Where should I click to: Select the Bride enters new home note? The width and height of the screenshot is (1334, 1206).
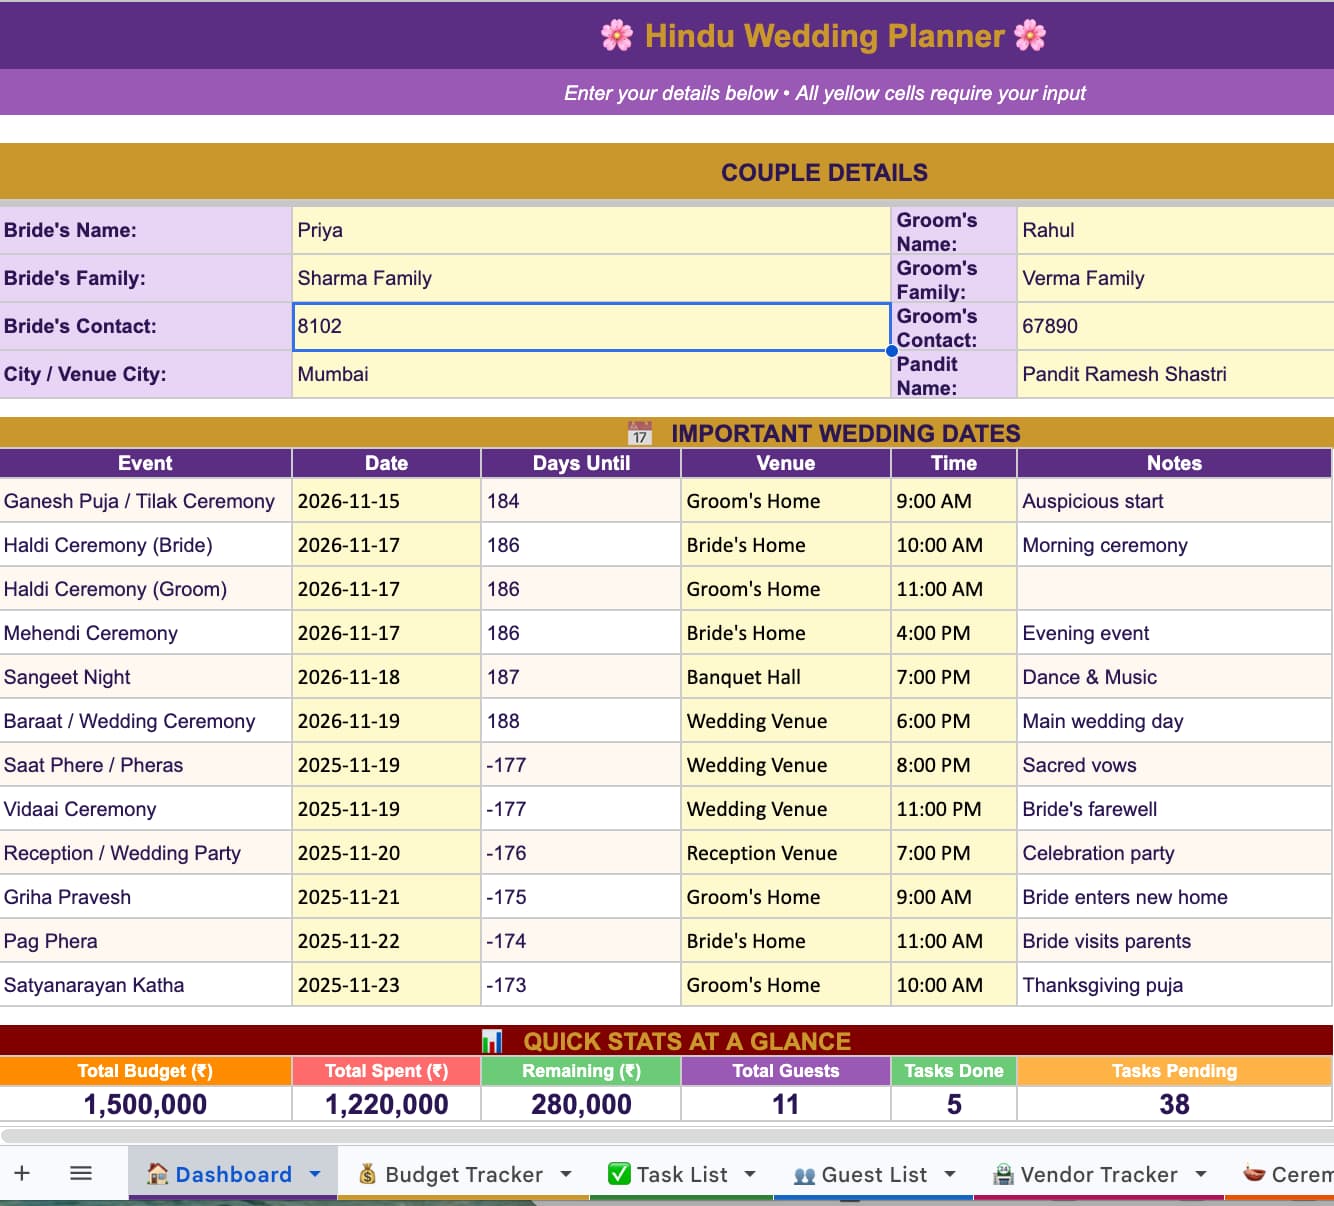1175,897
